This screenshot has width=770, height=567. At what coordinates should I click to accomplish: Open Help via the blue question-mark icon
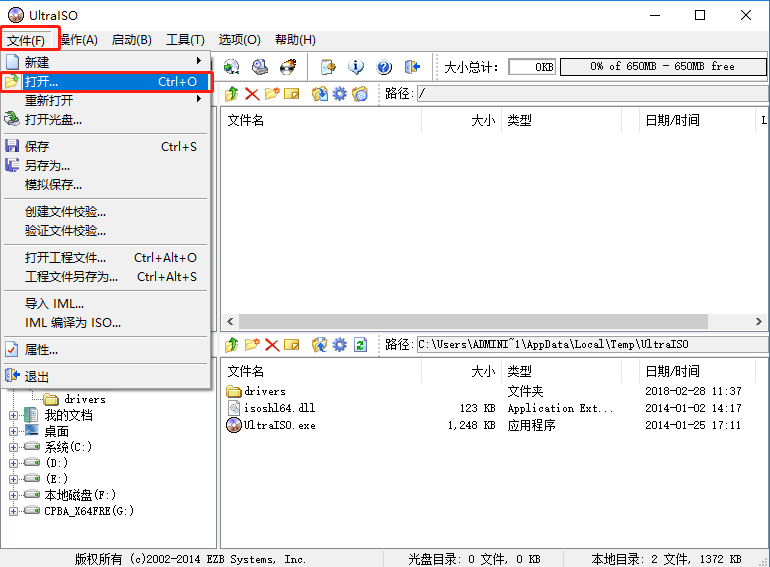385,67
